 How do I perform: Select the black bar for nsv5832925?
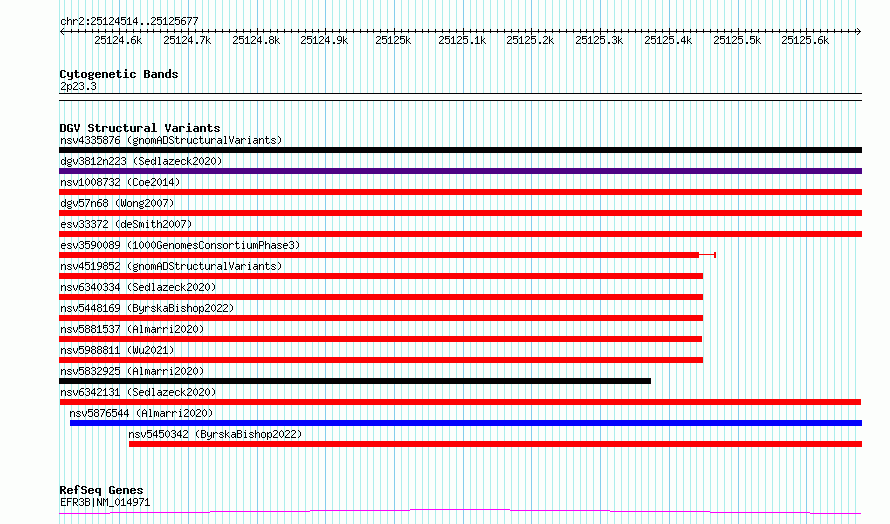(x=355, y=381)
